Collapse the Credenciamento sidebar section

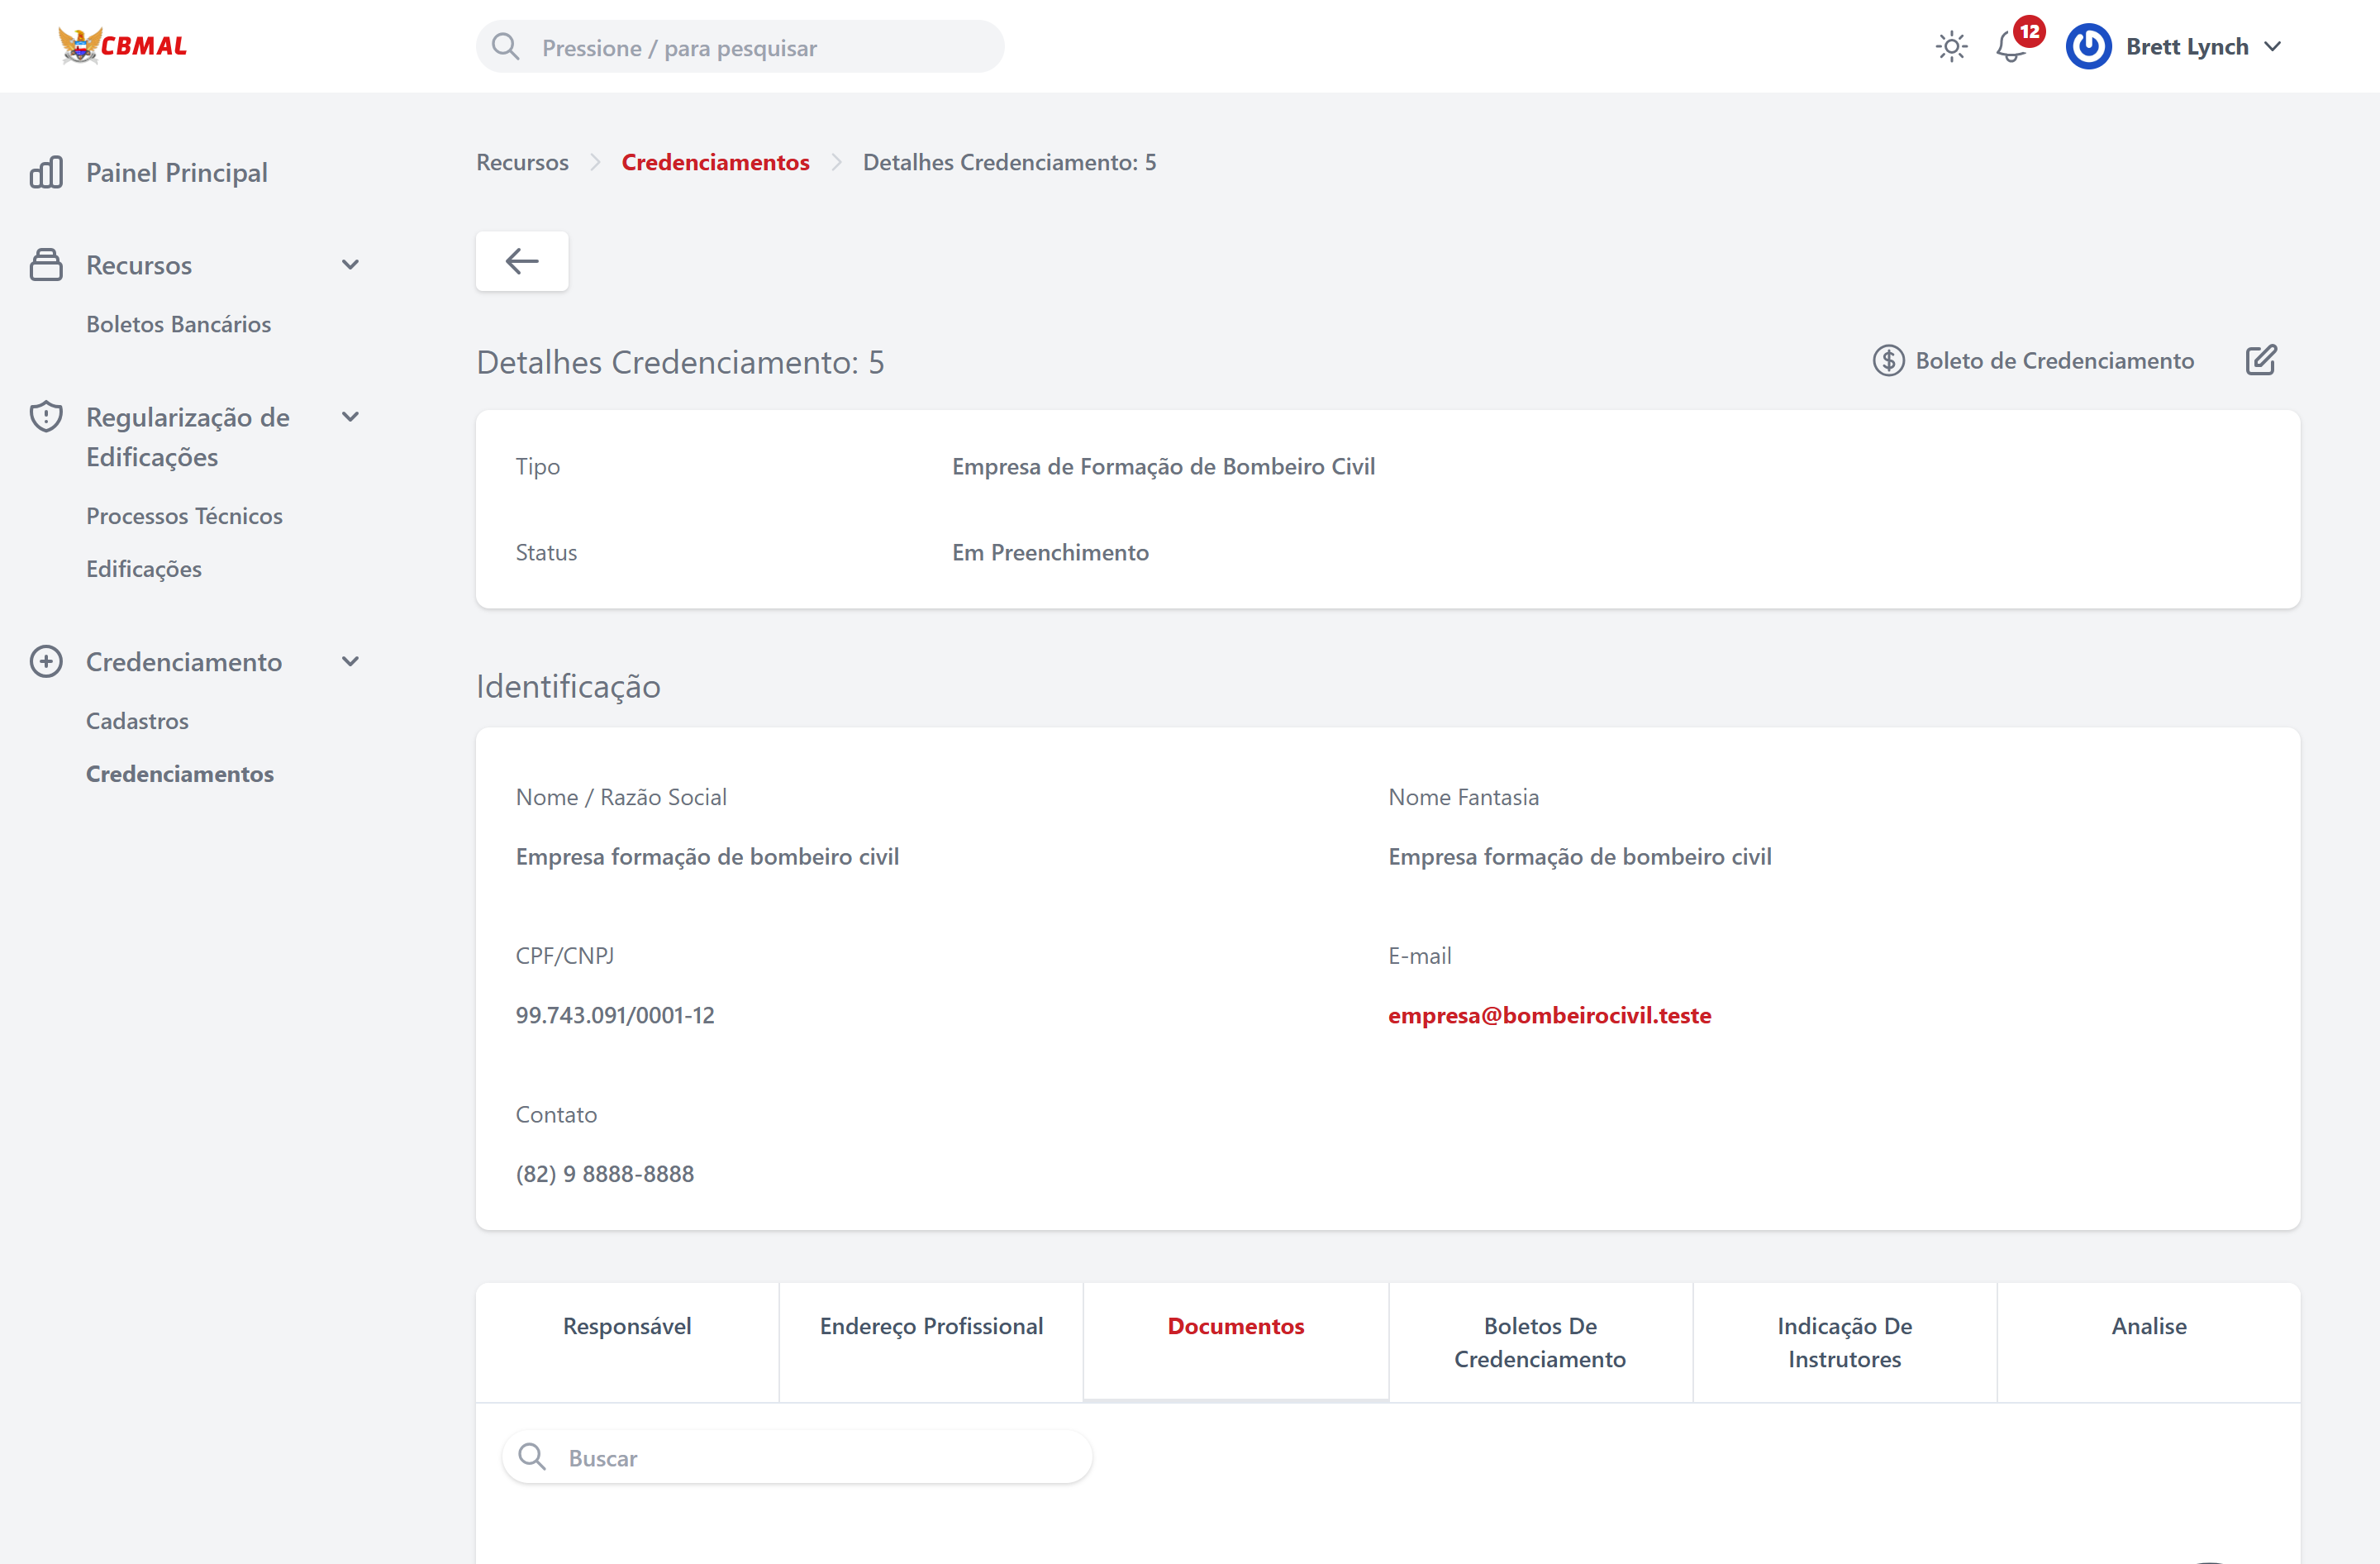coord(350,661)
